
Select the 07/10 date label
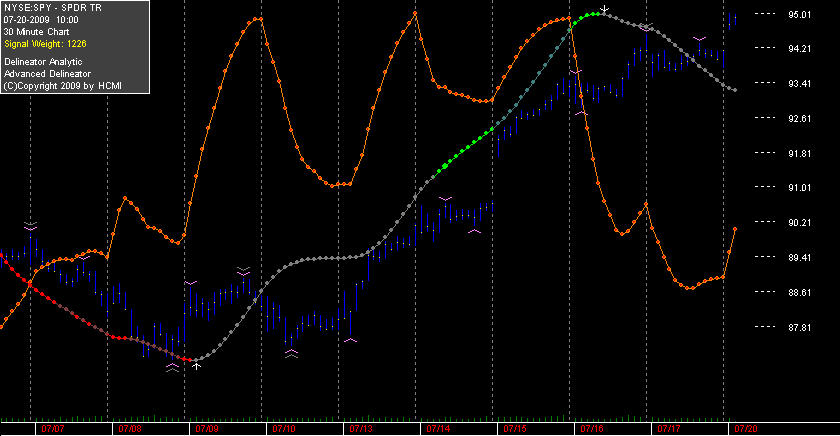tap(284, 429)
